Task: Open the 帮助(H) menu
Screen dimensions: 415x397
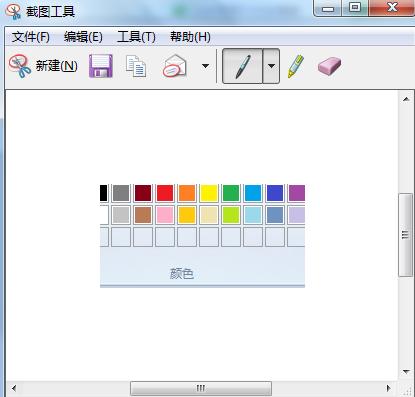Action: 190,37
